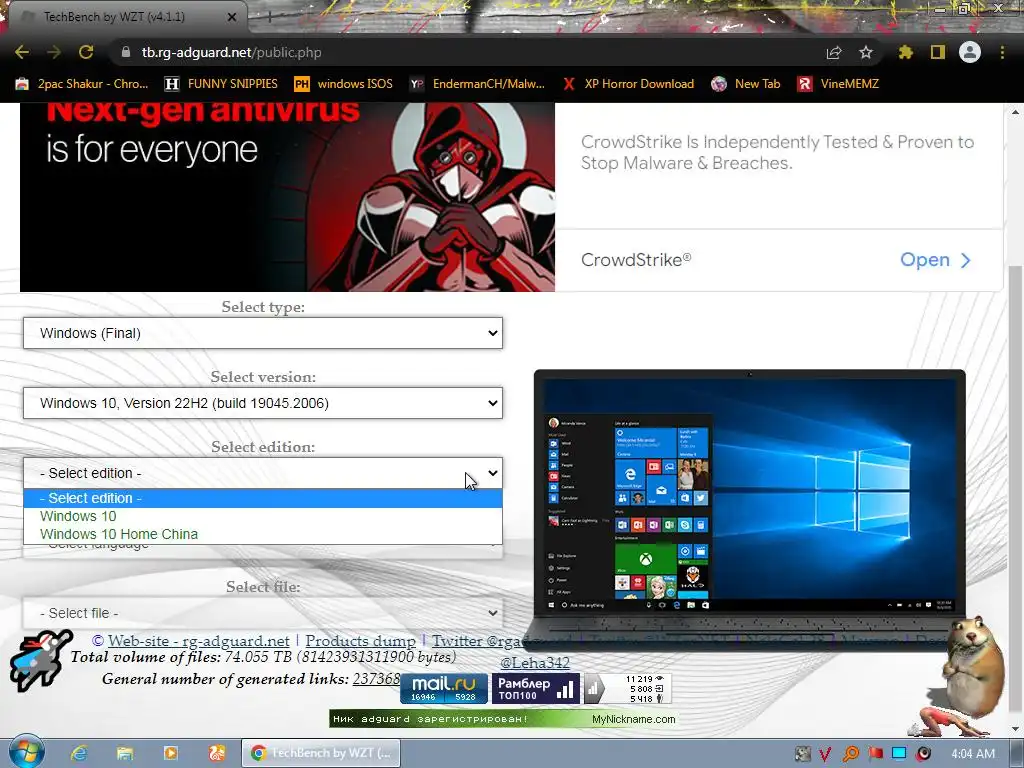This screenshot has height=768, width=1024.
Task: Toggle the side panel icon
Action: click(938, 52)
